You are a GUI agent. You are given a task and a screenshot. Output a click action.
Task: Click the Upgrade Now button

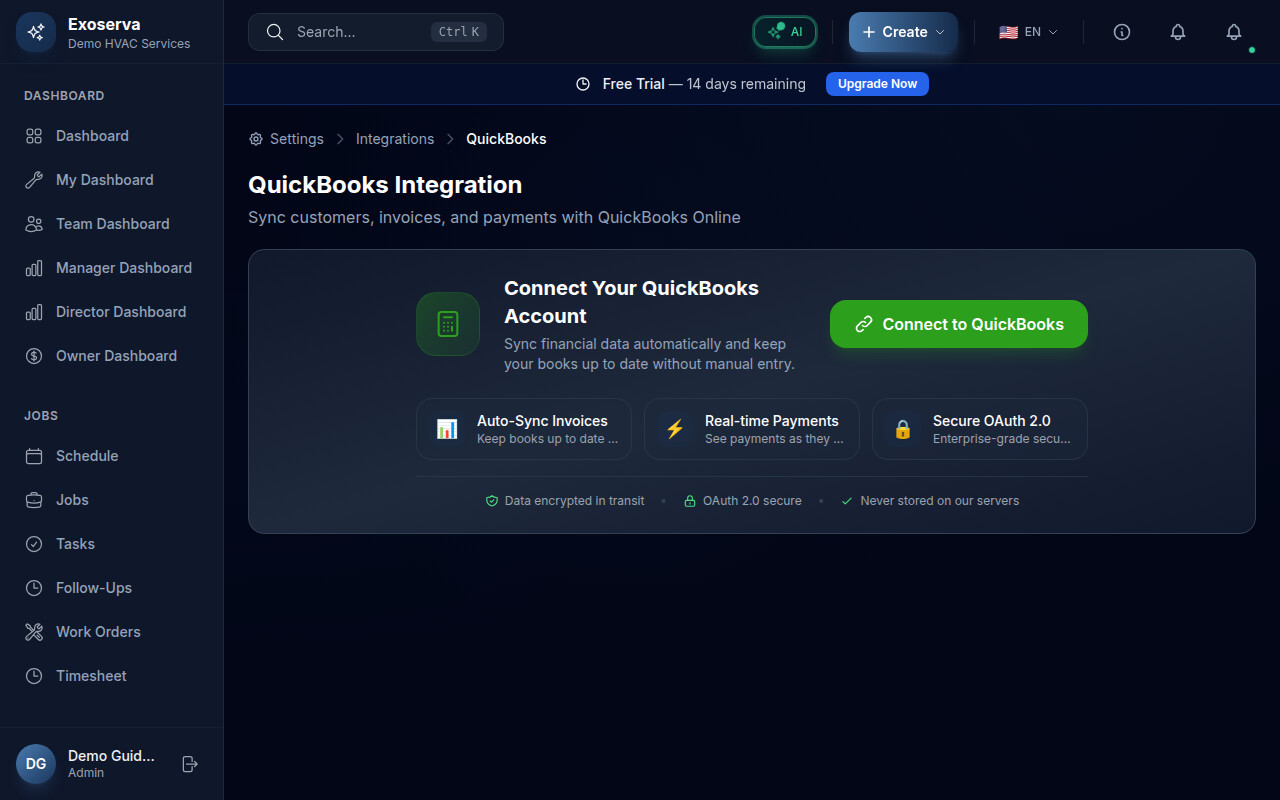877,84
